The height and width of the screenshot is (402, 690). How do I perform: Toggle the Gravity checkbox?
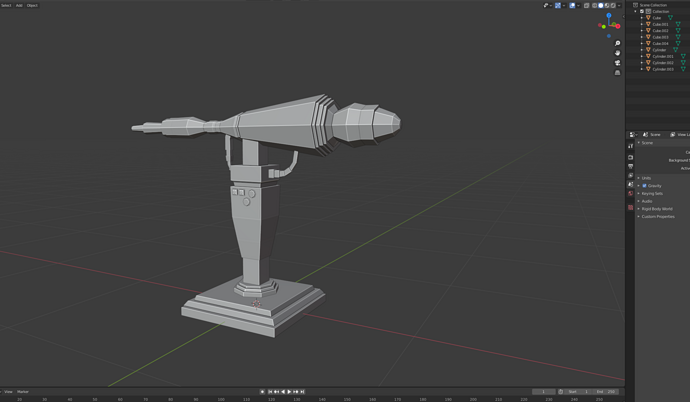[644, 186]
